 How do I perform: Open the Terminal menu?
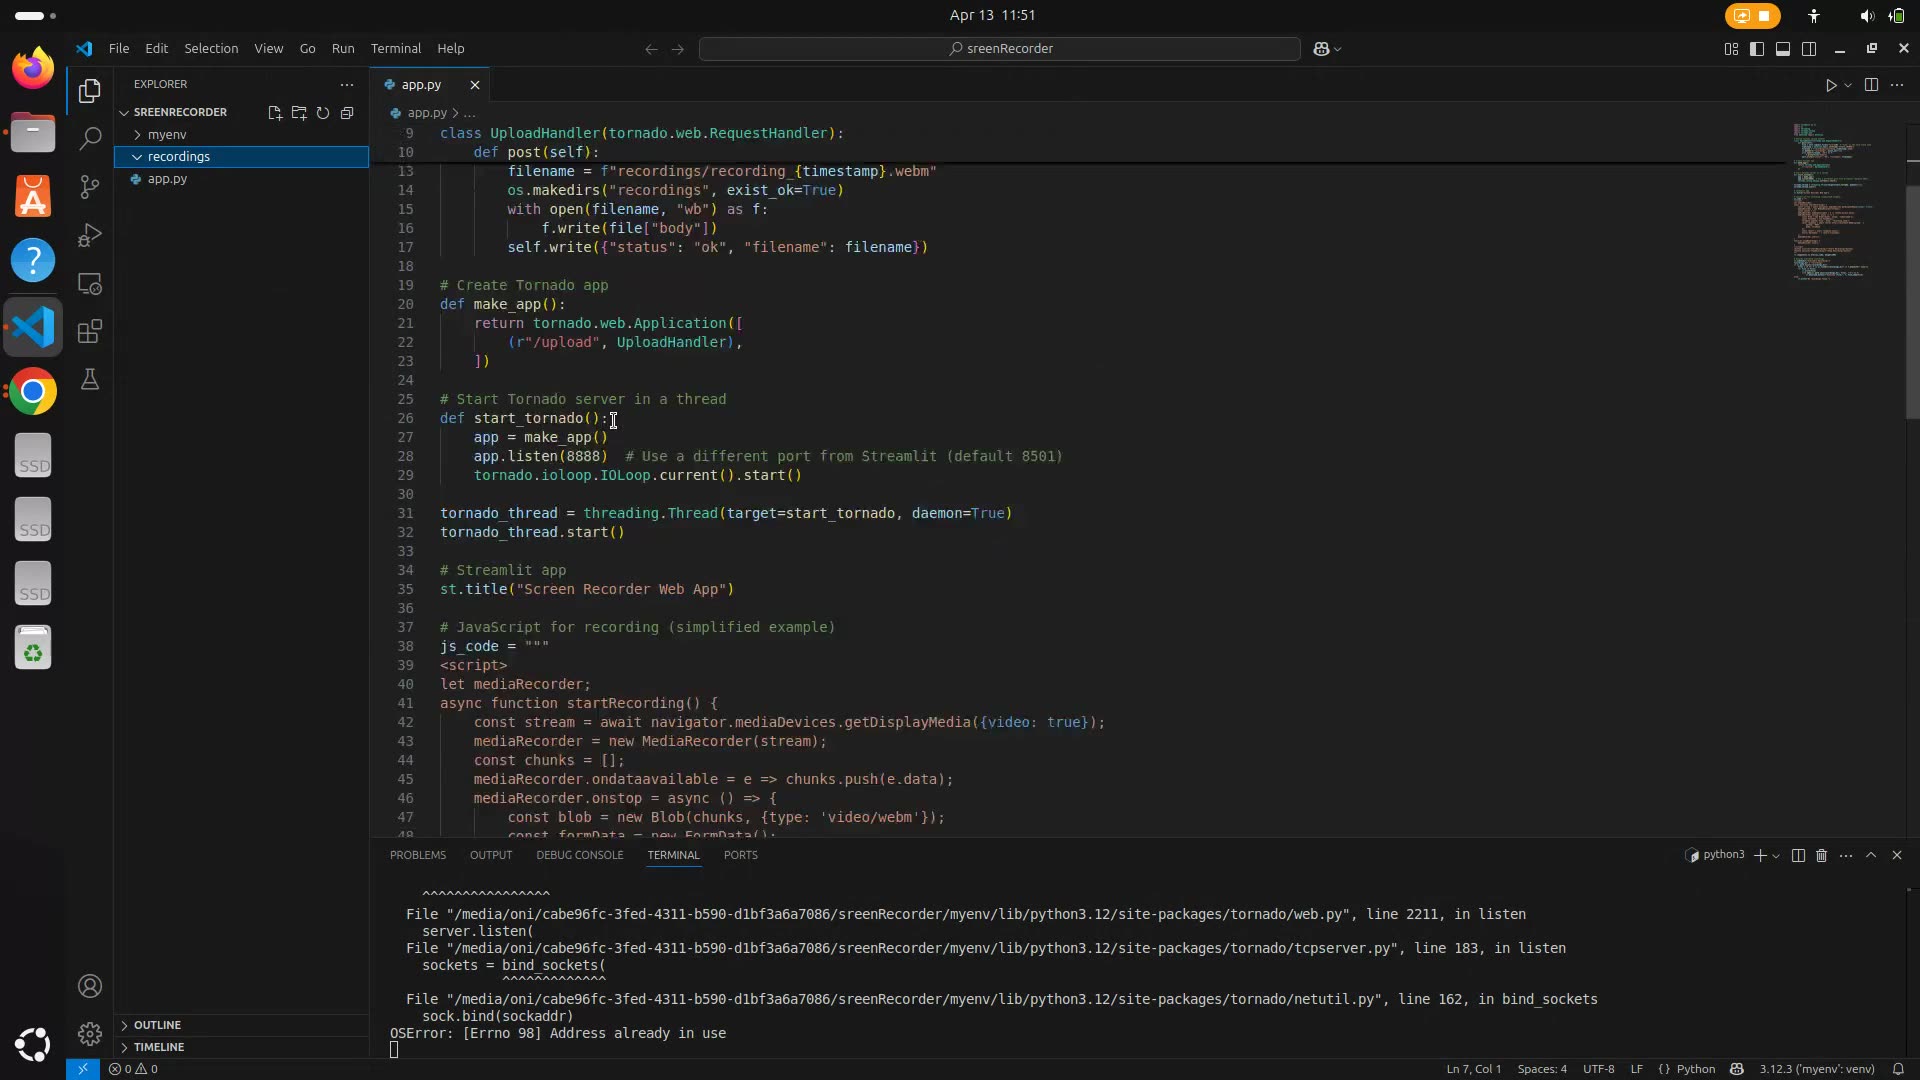(x=396, y=48)
